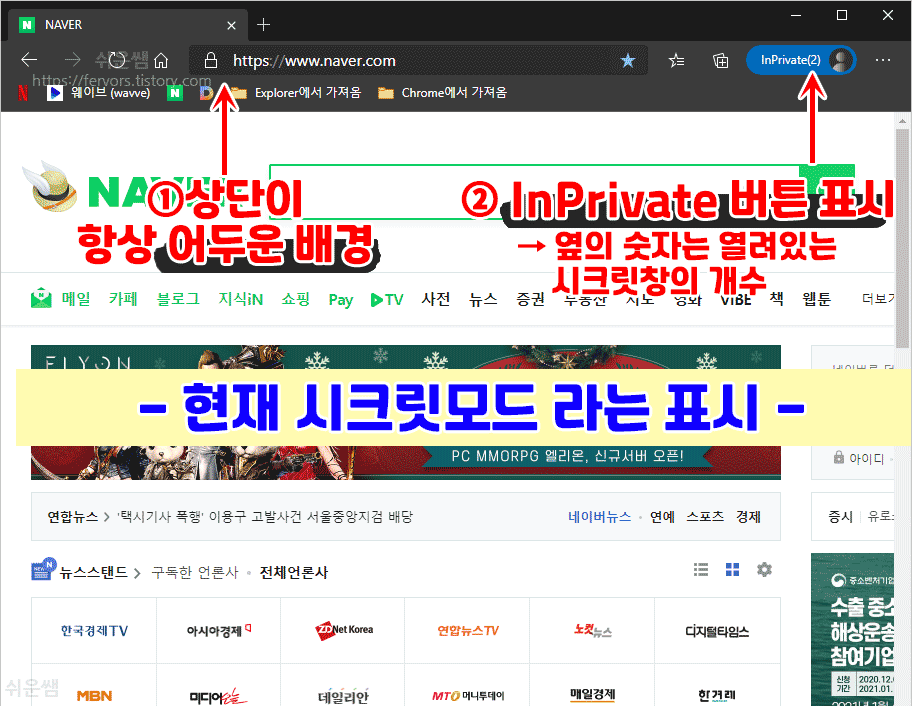Open MBN publisher tile
The width and height of the screenshot is (912, 706).
click(x=94, y=686)
